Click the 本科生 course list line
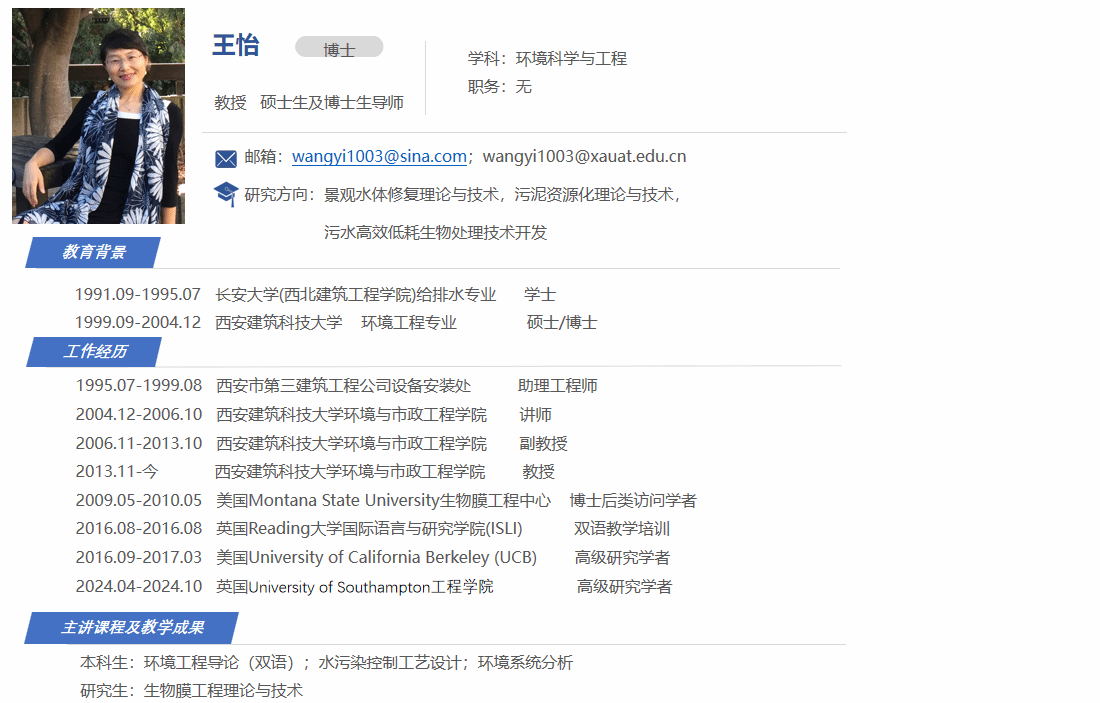The width and height of the screenshot is (1100, 703). [x=326, y=662]
